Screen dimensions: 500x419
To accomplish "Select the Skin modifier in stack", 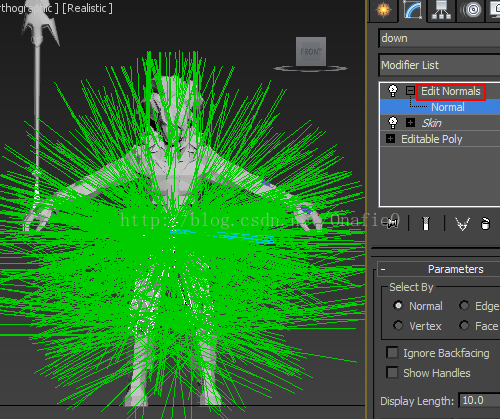I will tap(432, 123).
